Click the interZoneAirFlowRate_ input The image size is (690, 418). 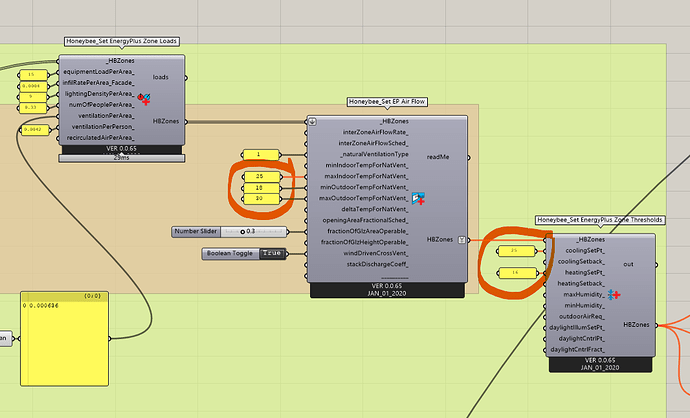point(376,132)
